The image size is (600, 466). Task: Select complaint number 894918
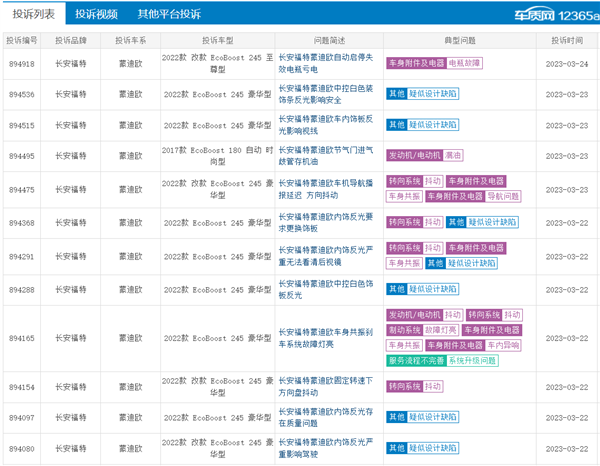[x=22, y=64]
